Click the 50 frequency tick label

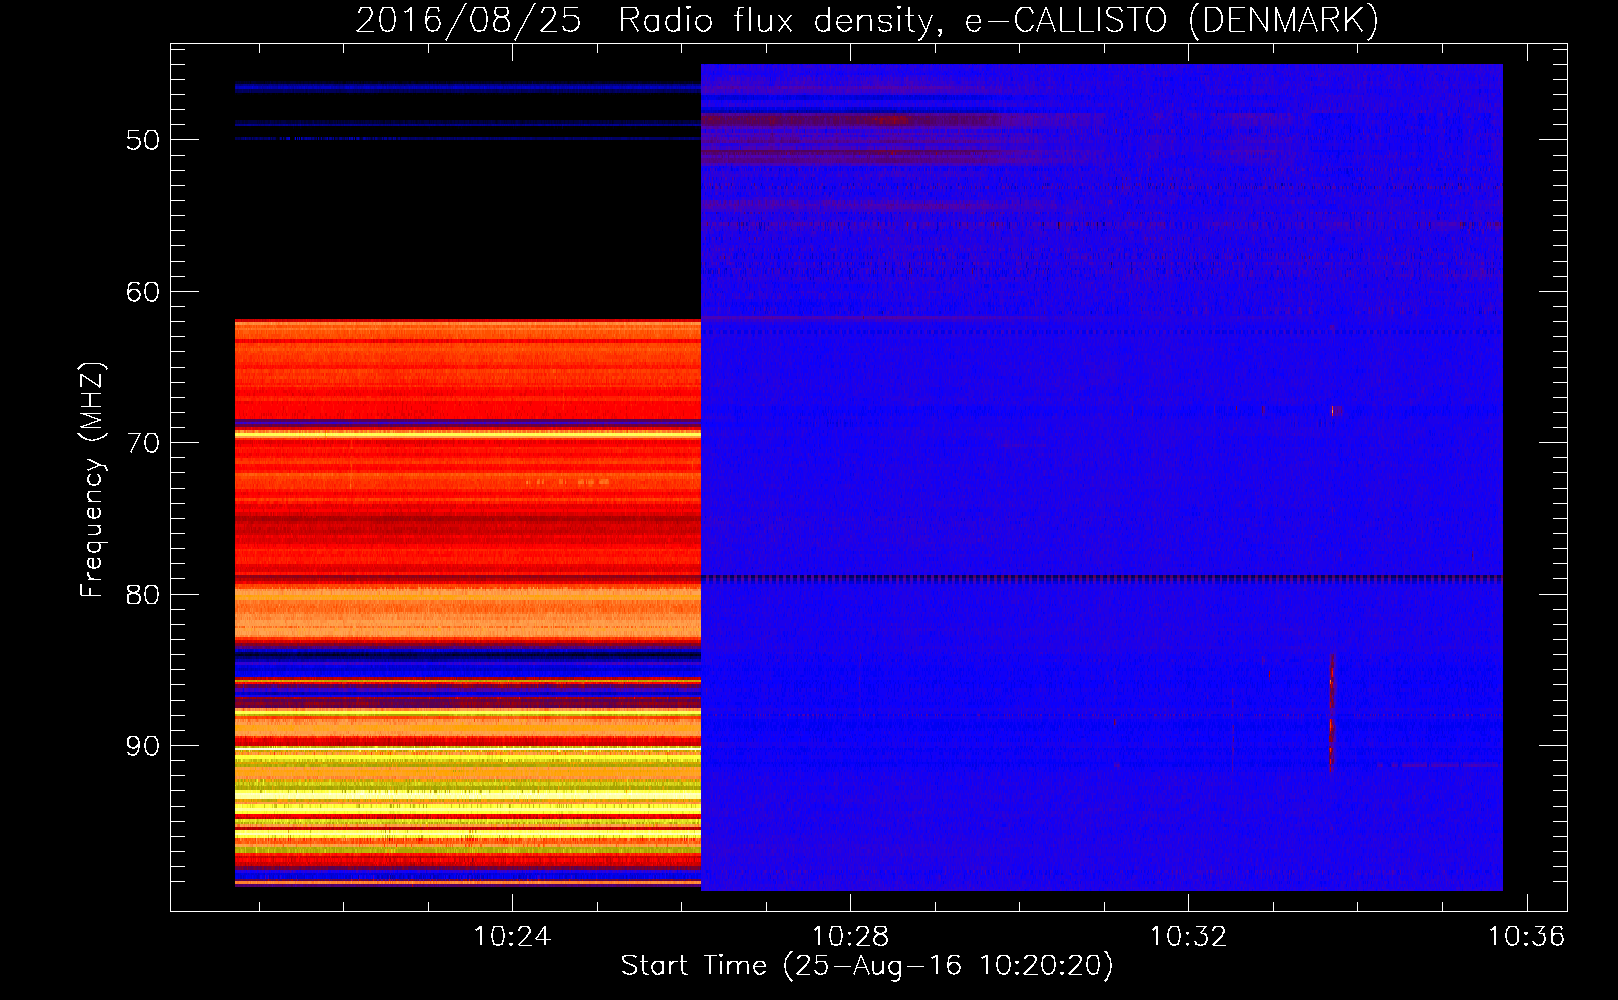click(x=143, y=140)
